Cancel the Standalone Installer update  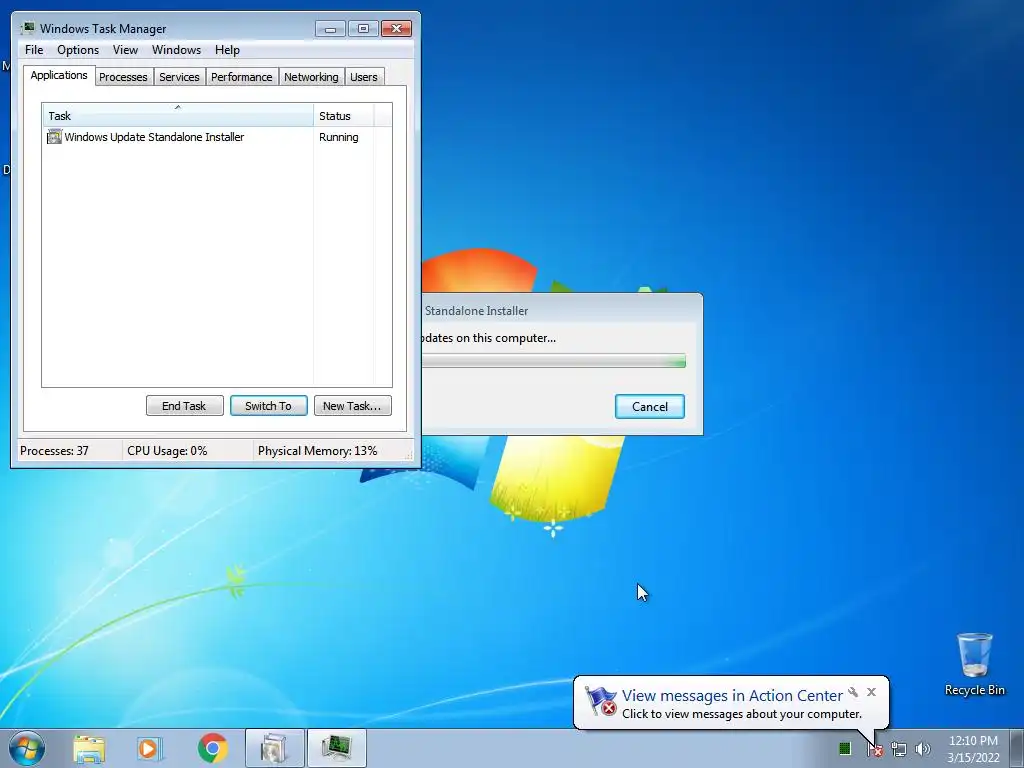click(650, 406)
